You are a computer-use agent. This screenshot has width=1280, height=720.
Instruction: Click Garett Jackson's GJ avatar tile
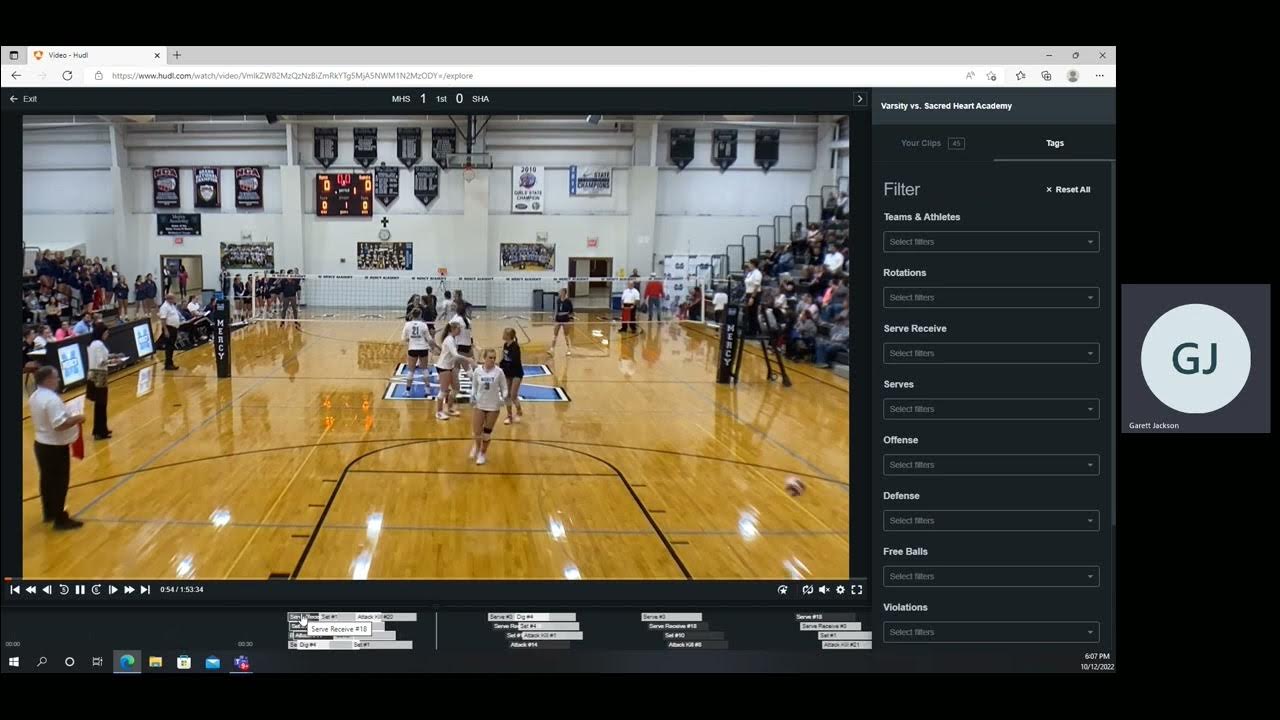tap(1196, 358)
